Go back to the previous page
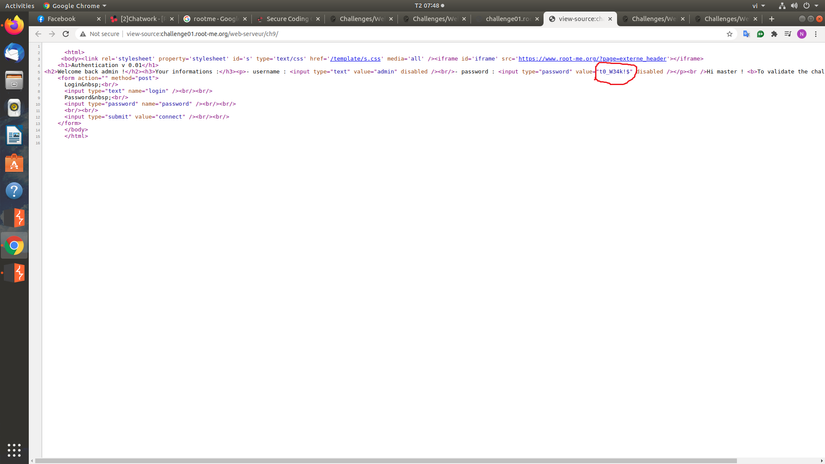The width and height of the screenshot is (825, 464). click(x=38, y=34)
